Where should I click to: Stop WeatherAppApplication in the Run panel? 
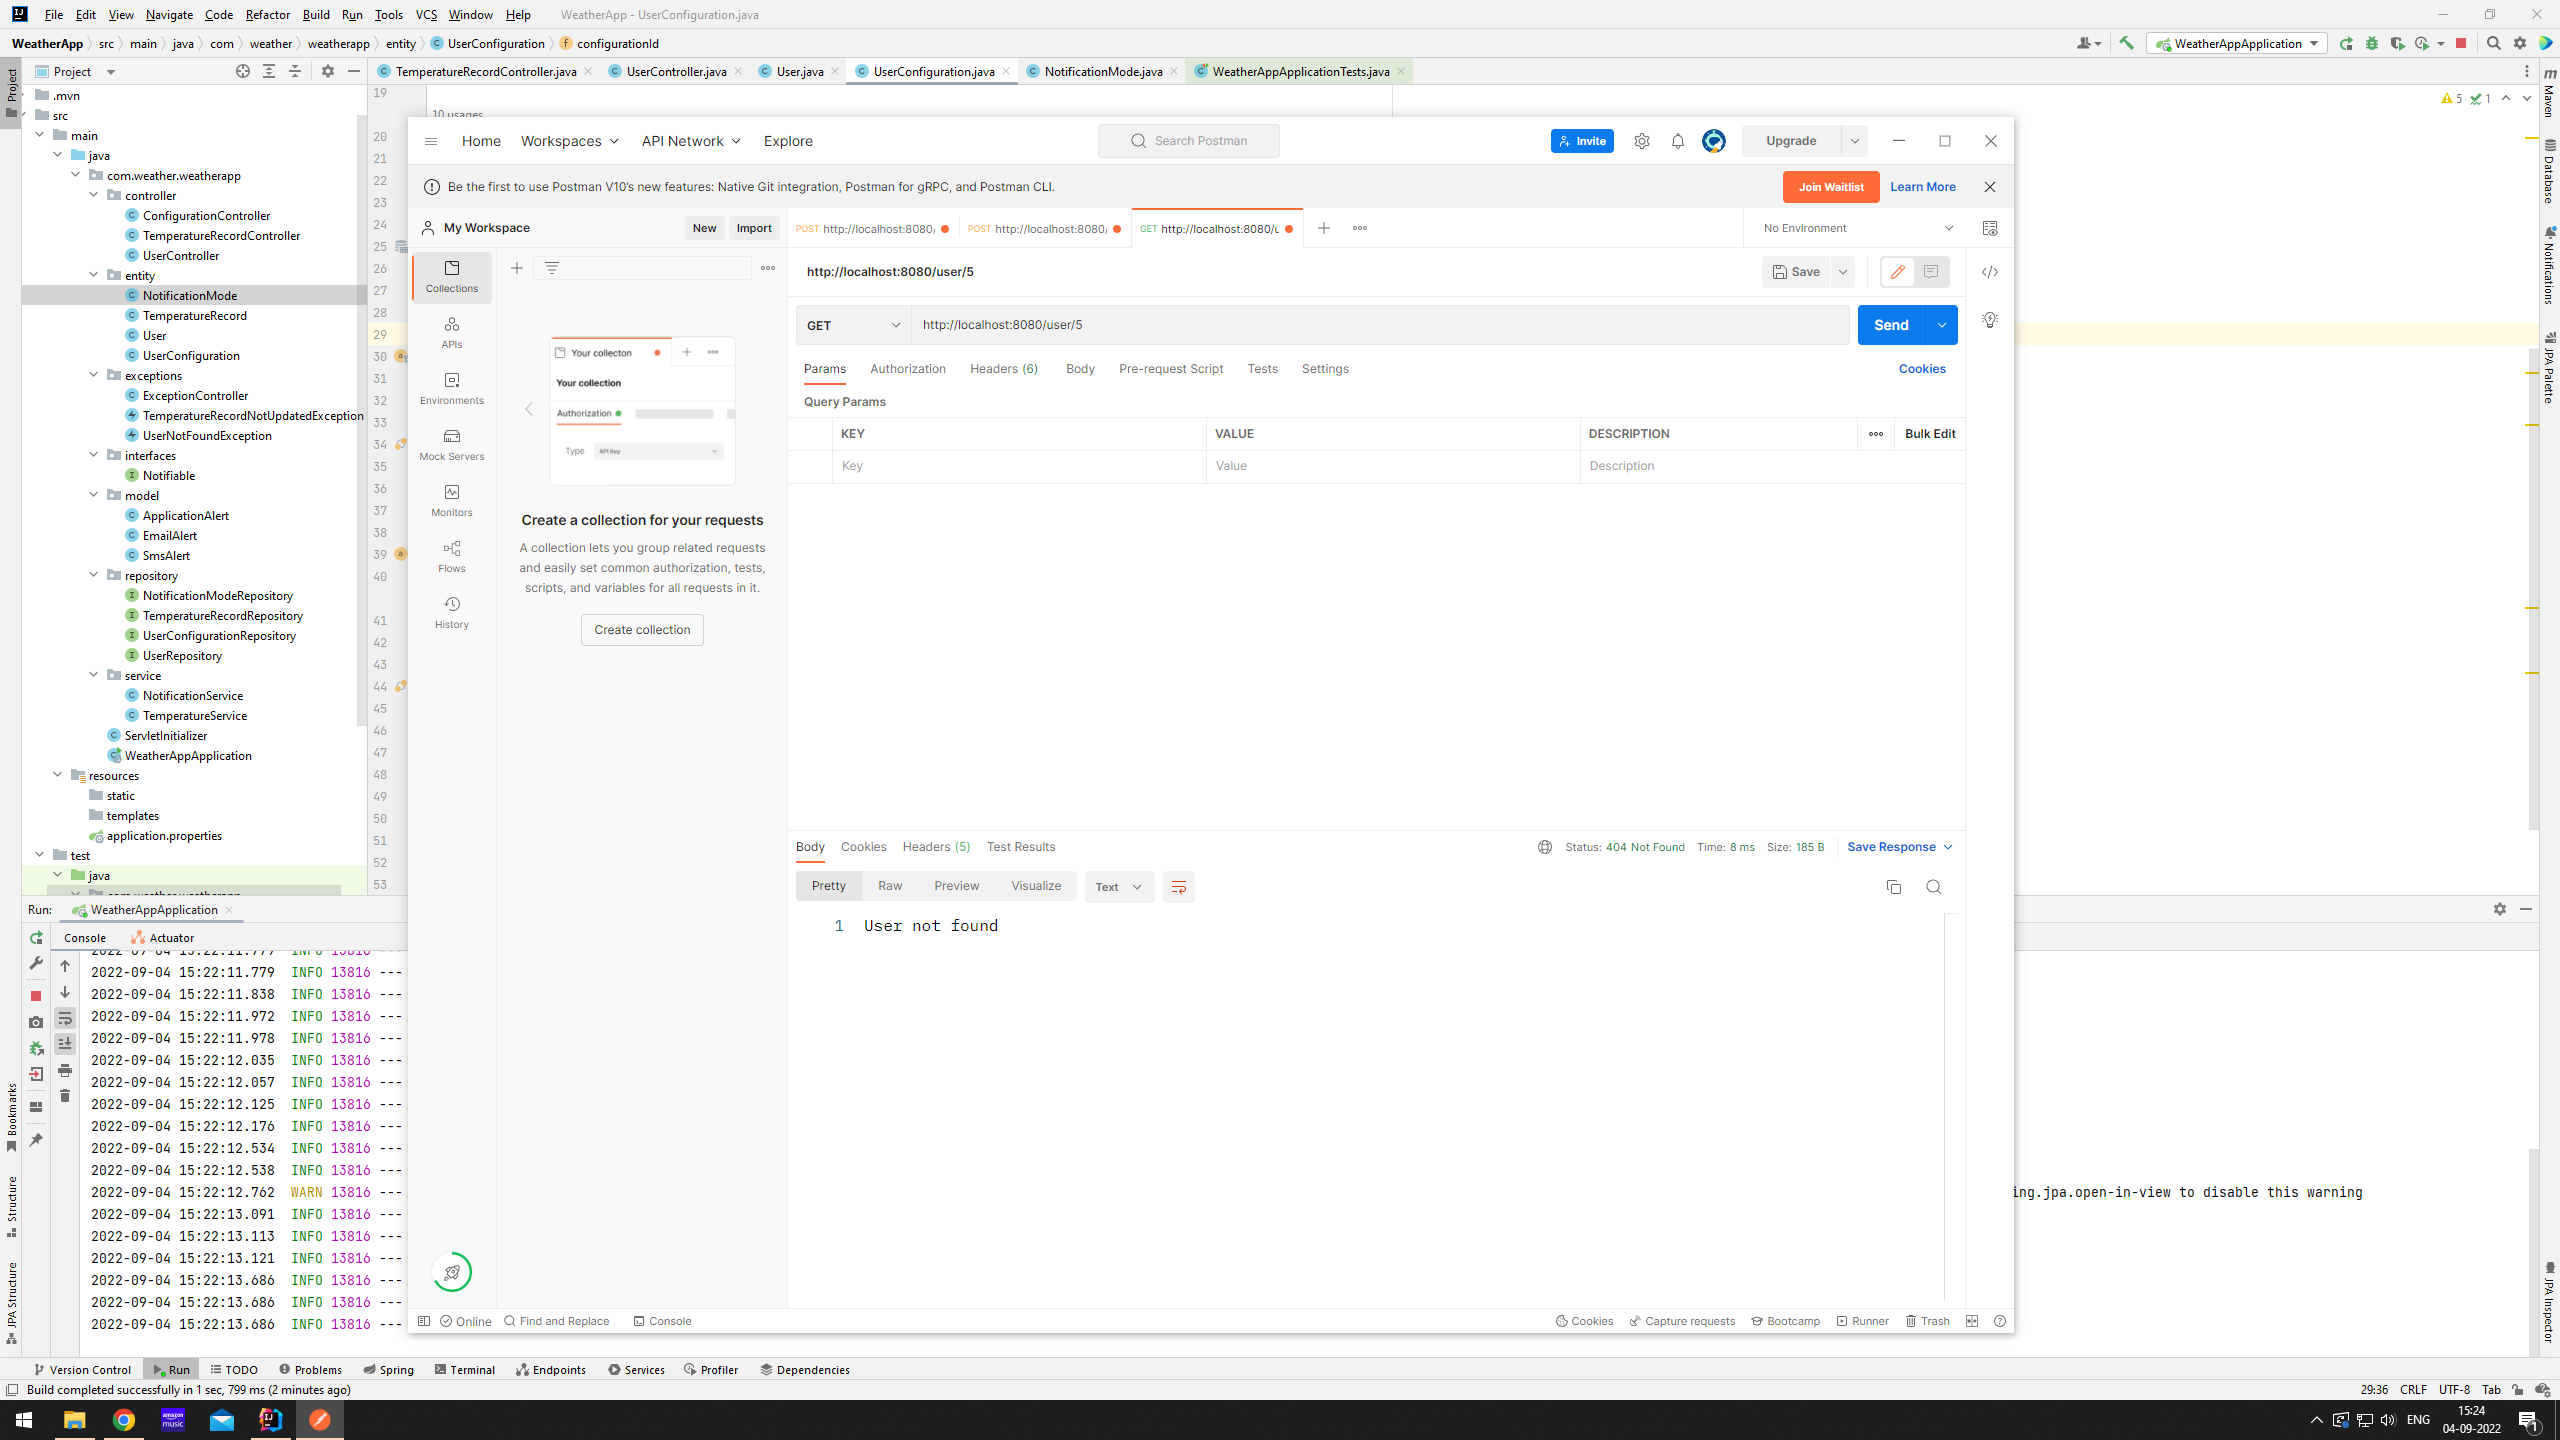click(x=36, y=996)
